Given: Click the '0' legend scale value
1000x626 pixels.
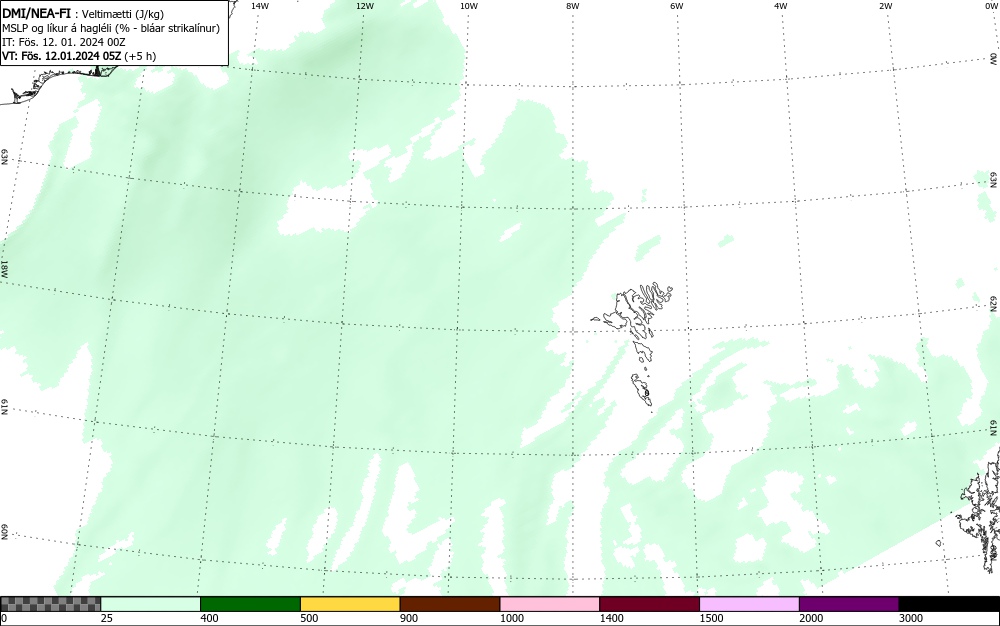Looking at the screenshot, I should 4,618.
